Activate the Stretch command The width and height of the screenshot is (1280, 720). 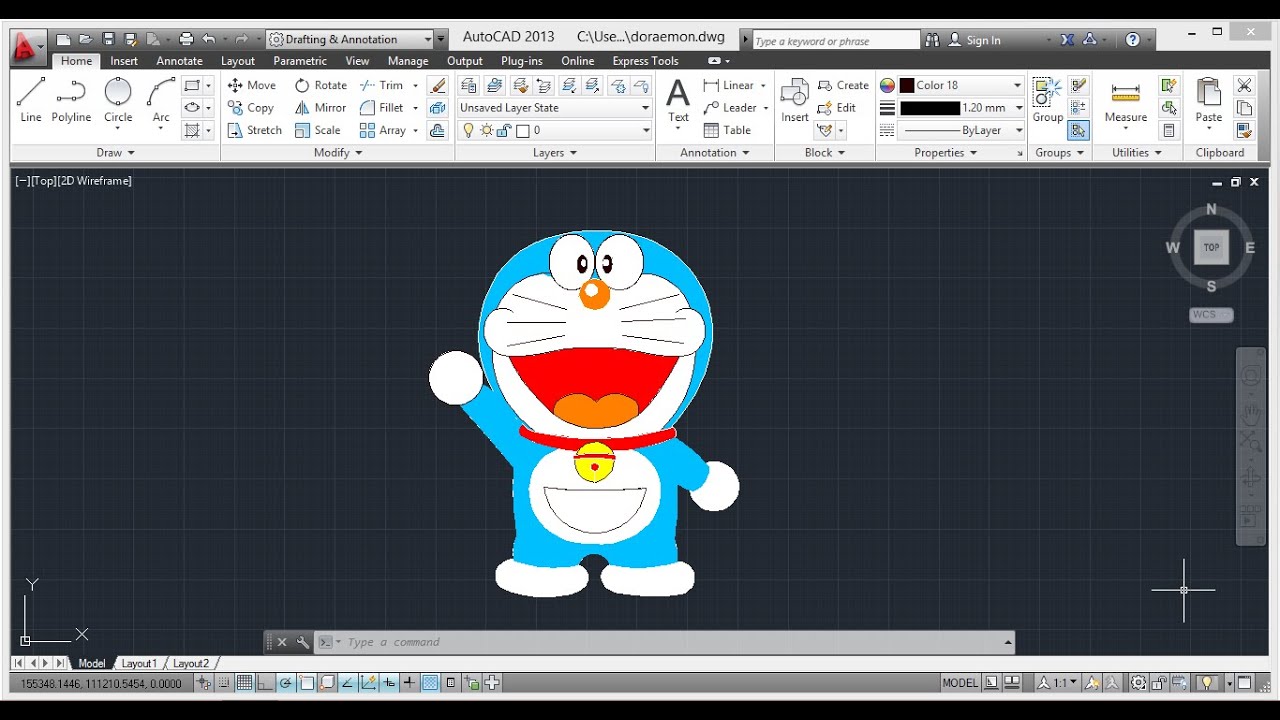pos(255,130)
